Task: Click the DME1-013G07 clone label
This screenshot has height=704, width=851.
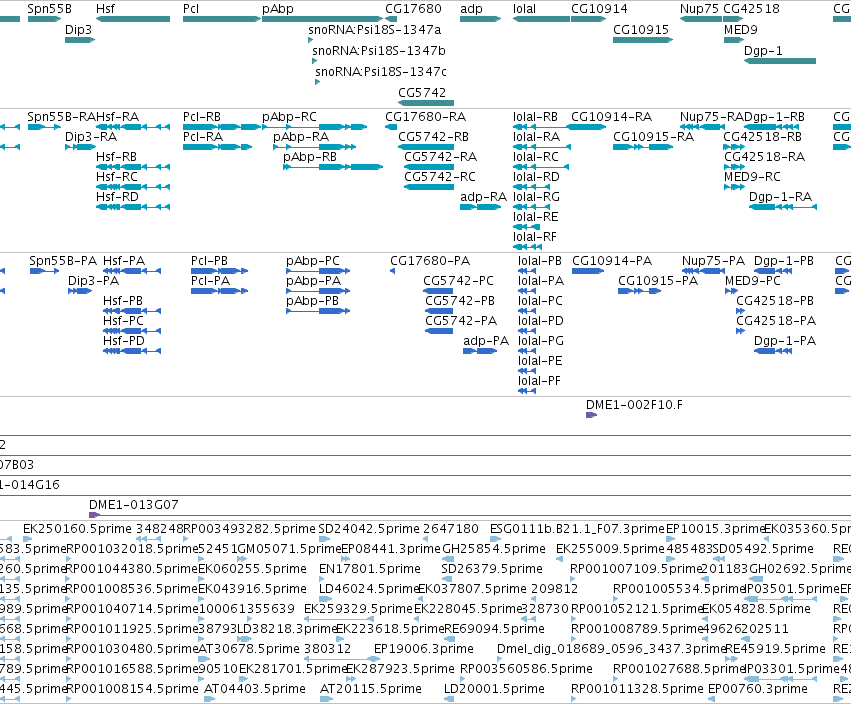Action: click(134, 505)
